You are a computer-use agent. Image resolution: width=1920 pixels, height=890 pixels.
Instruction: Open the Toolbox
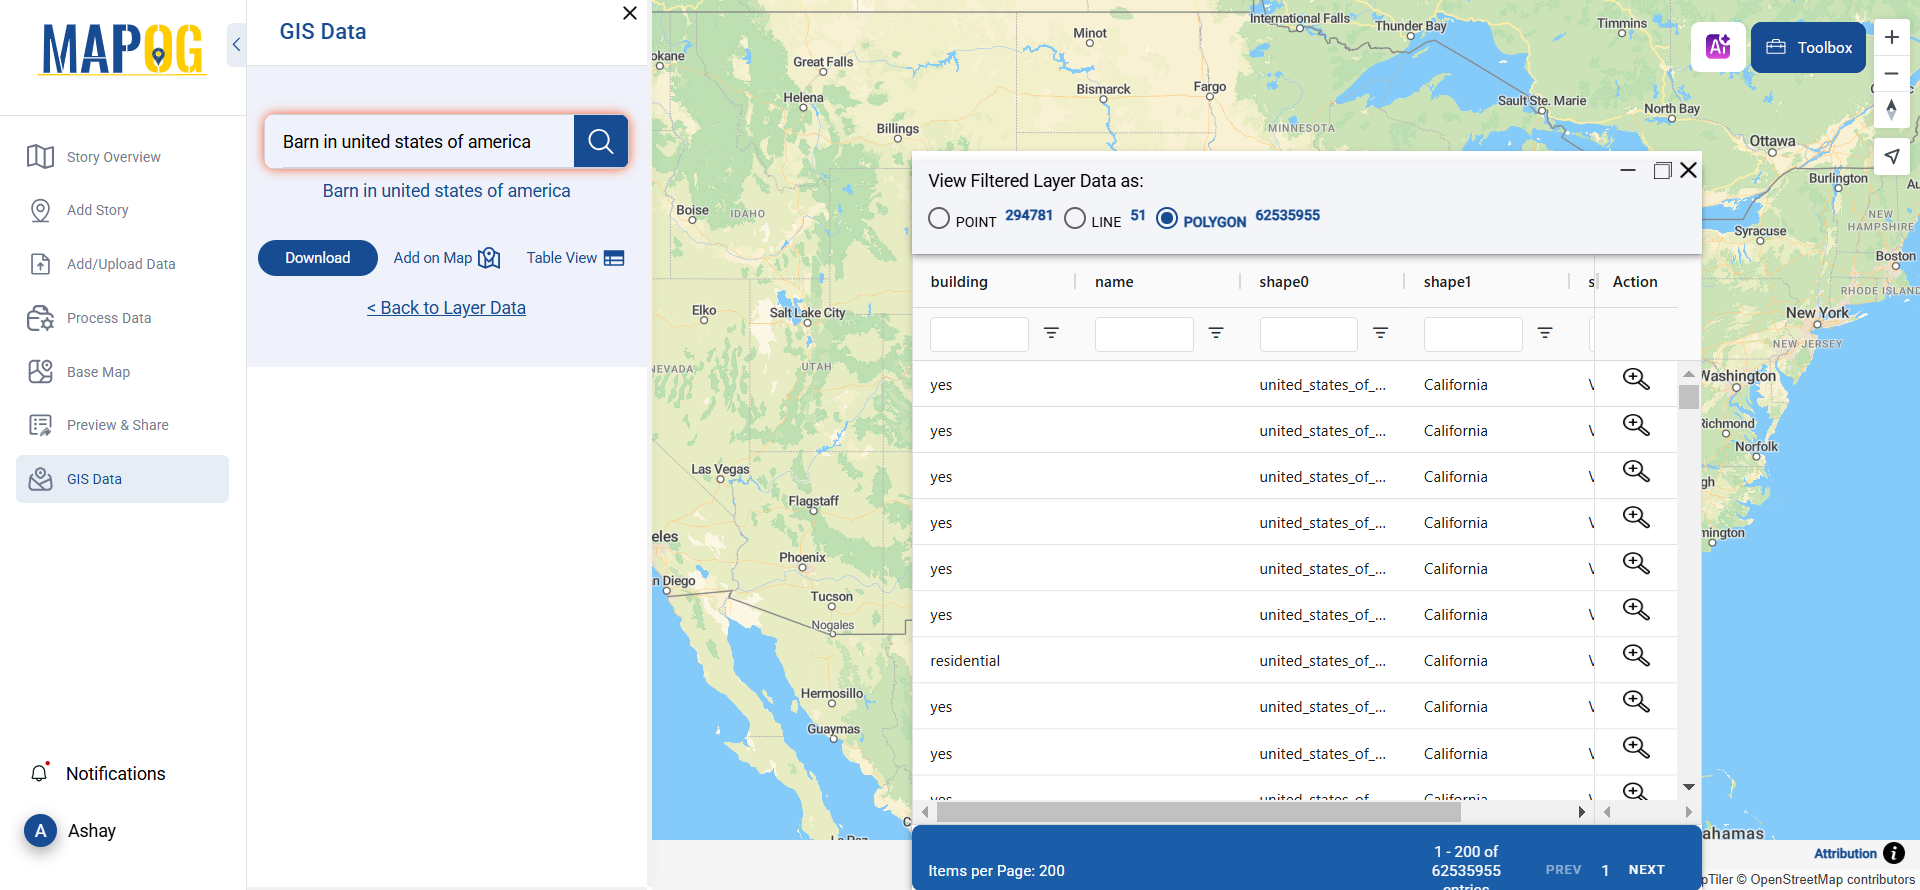(1808, 47)
